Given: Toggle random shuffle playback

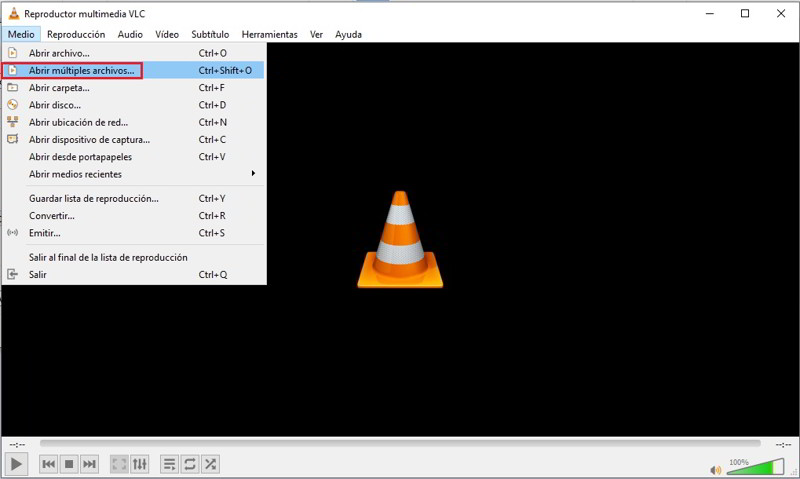Looking at the screenshot, I should coord(211,464).
